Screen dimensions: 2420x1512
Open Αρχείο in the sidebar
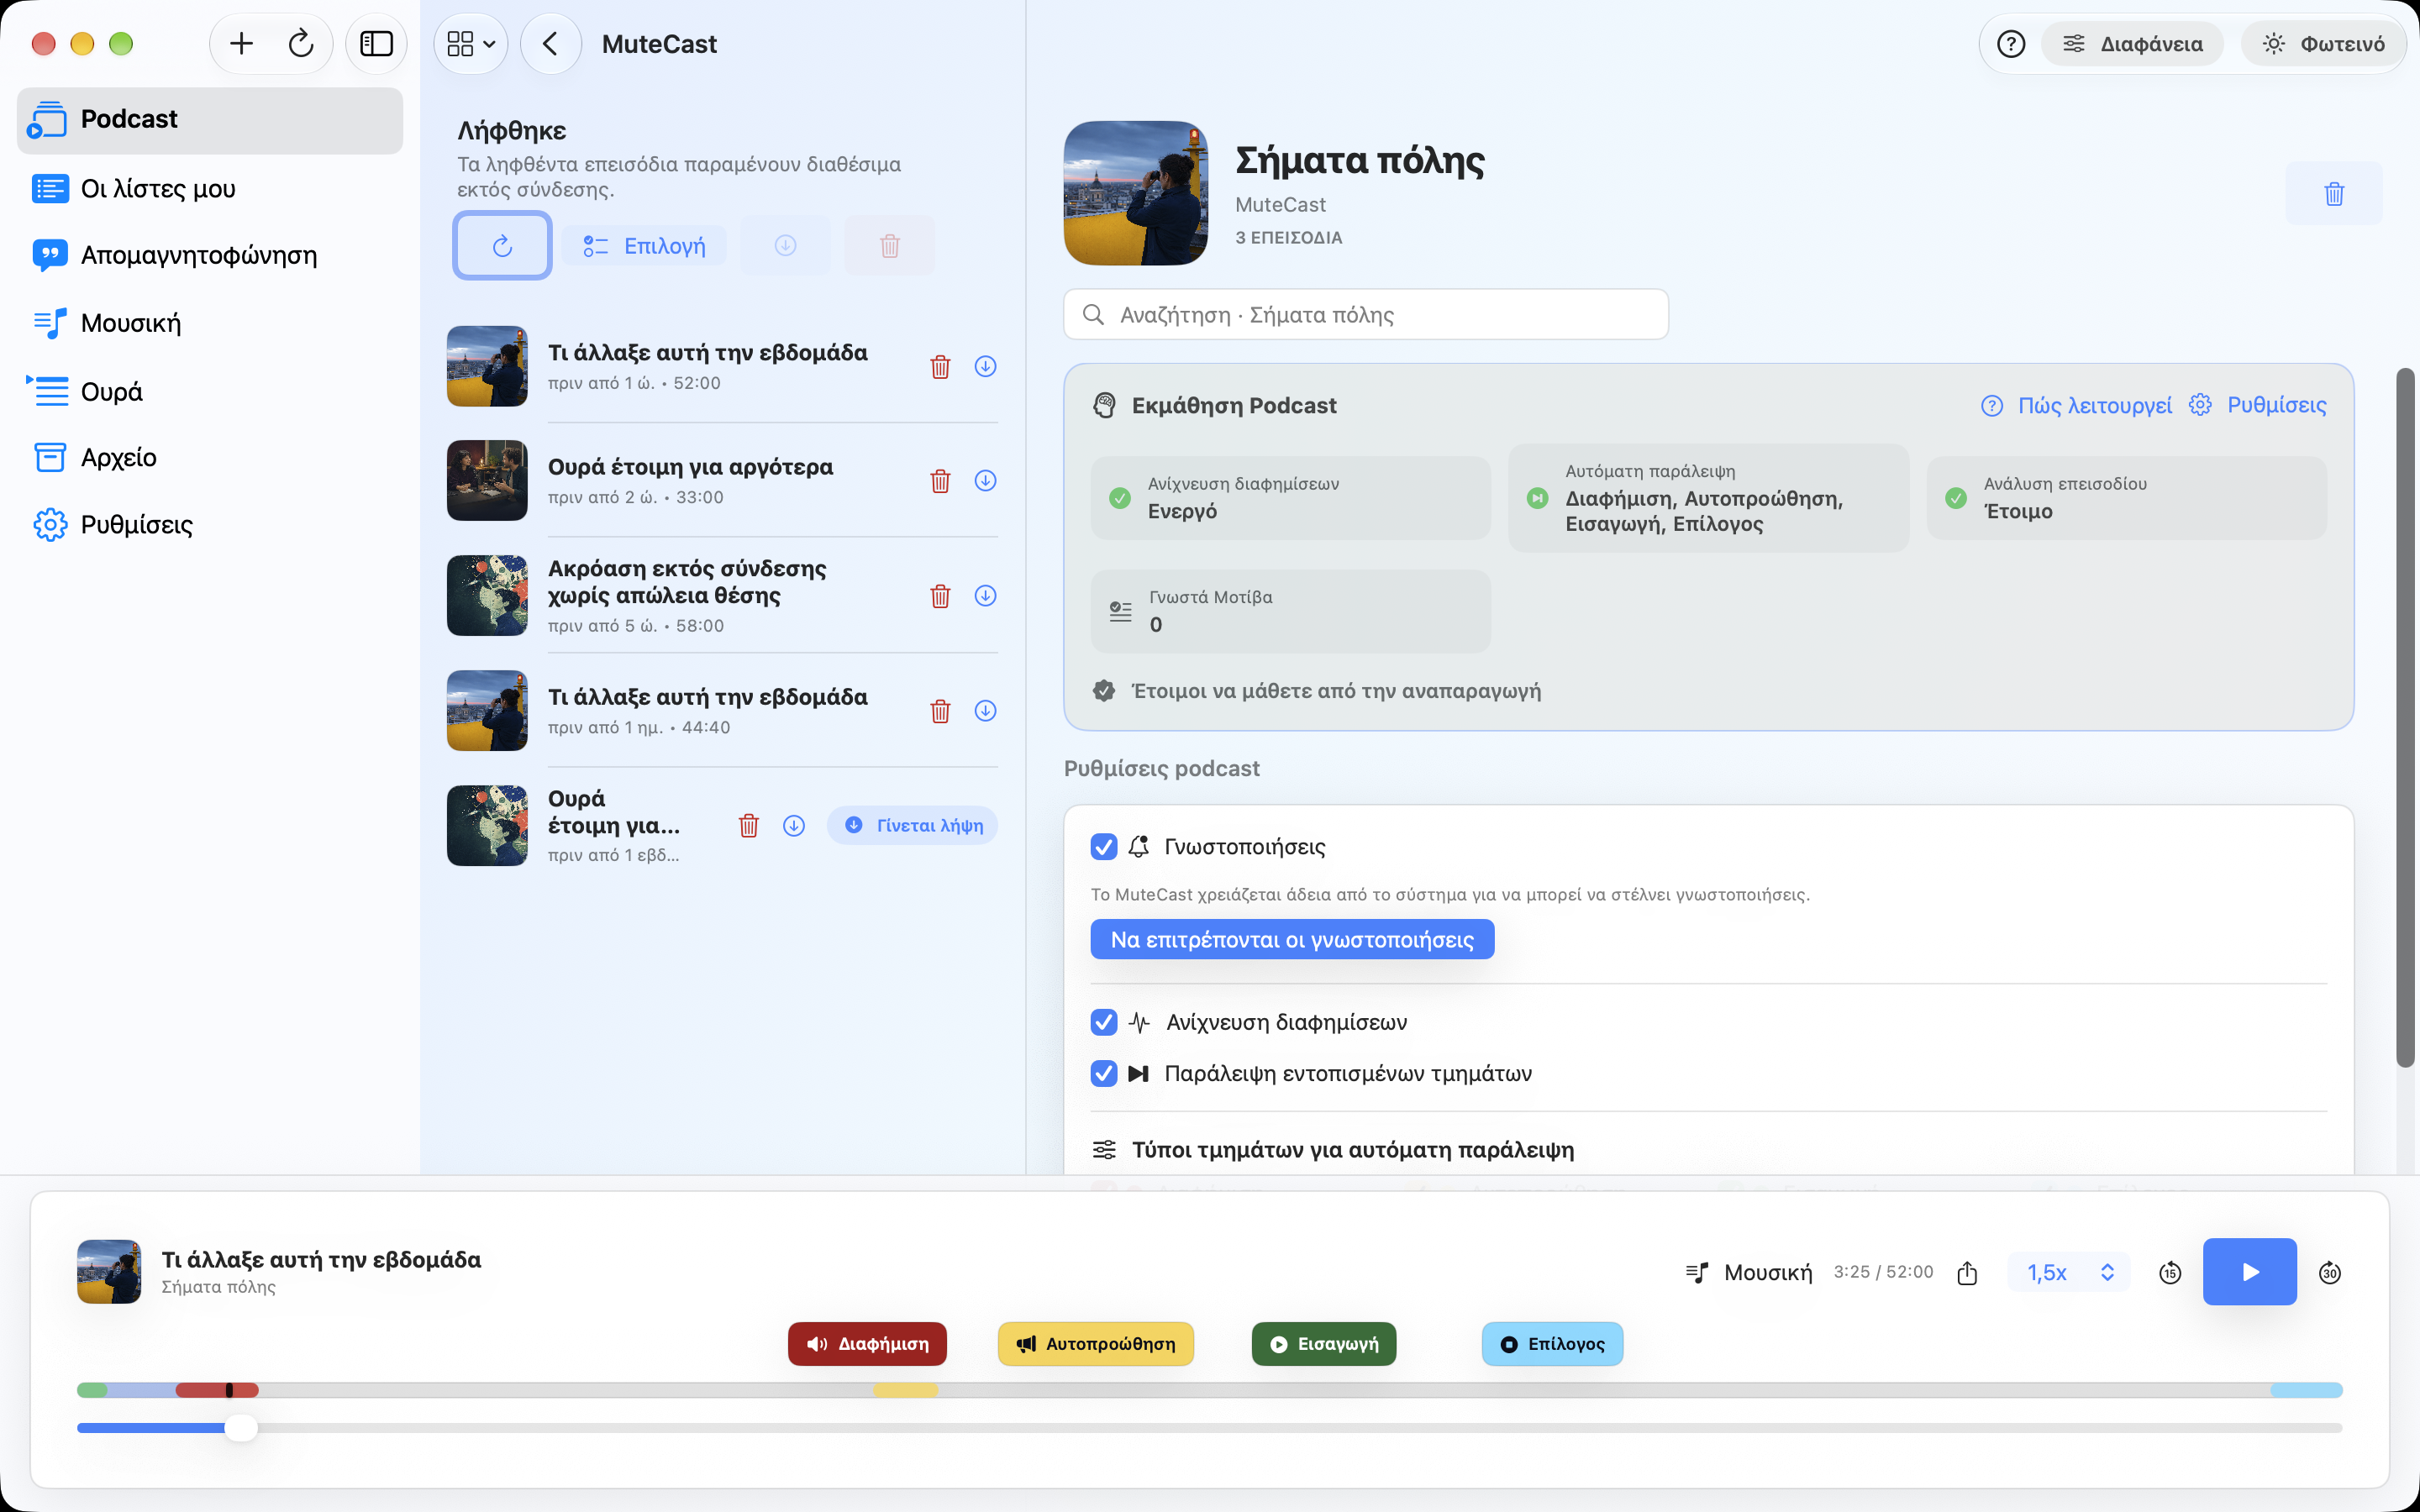coord(210,457)
